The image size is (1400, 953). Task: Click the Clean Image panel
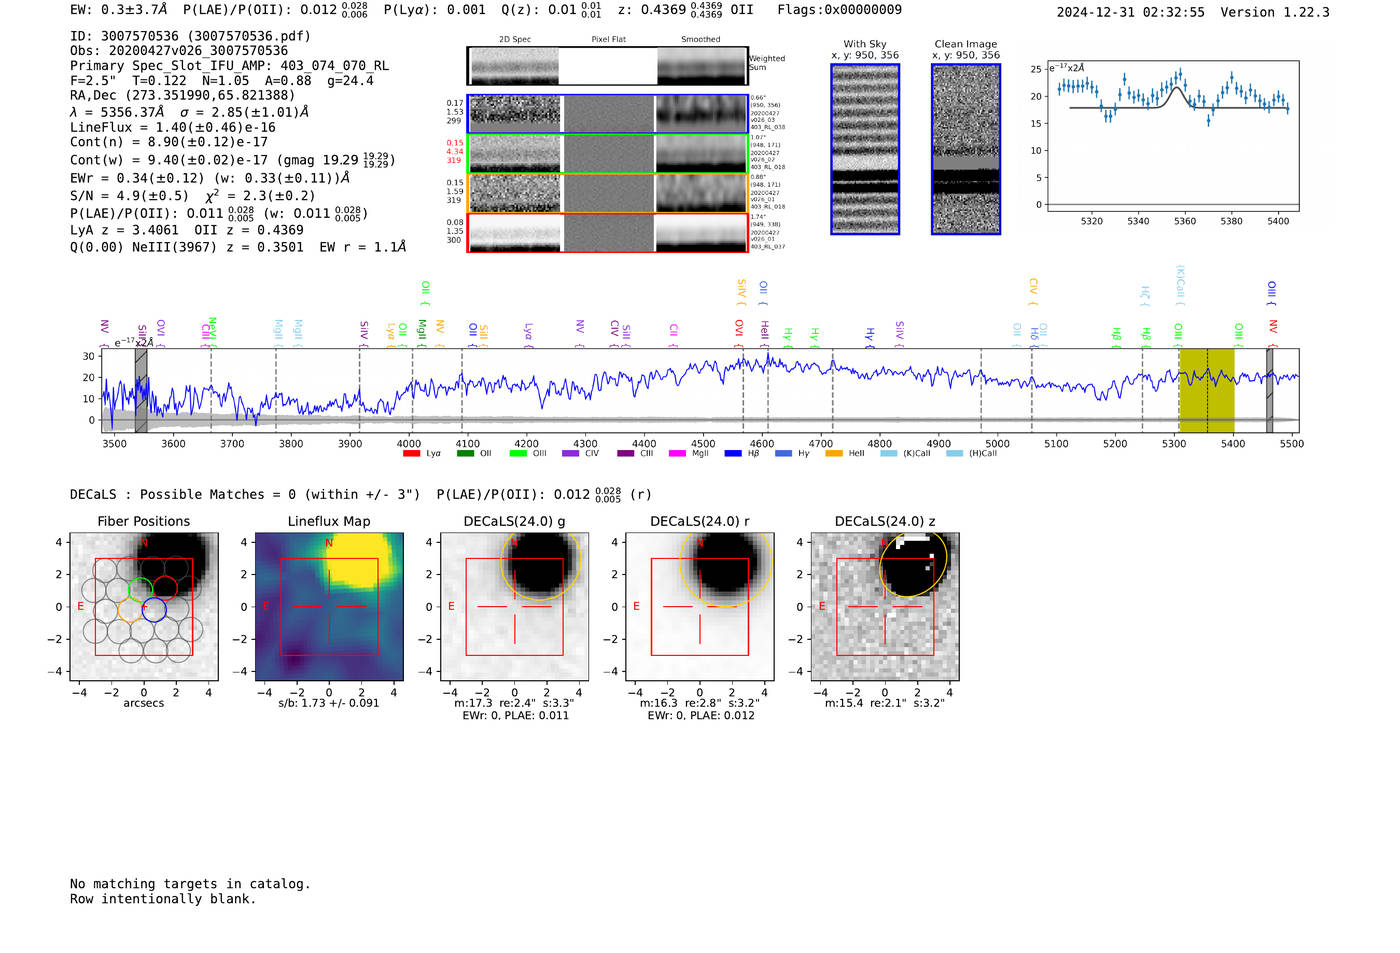[x=966, y=149]
